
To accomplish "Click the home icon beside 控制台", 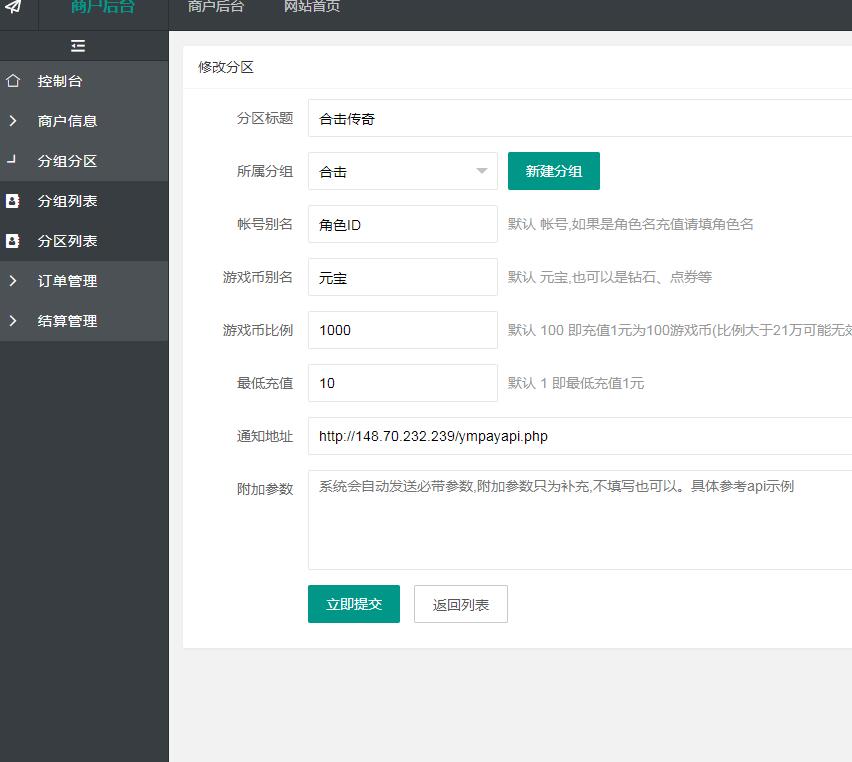I will coord(13,81).
